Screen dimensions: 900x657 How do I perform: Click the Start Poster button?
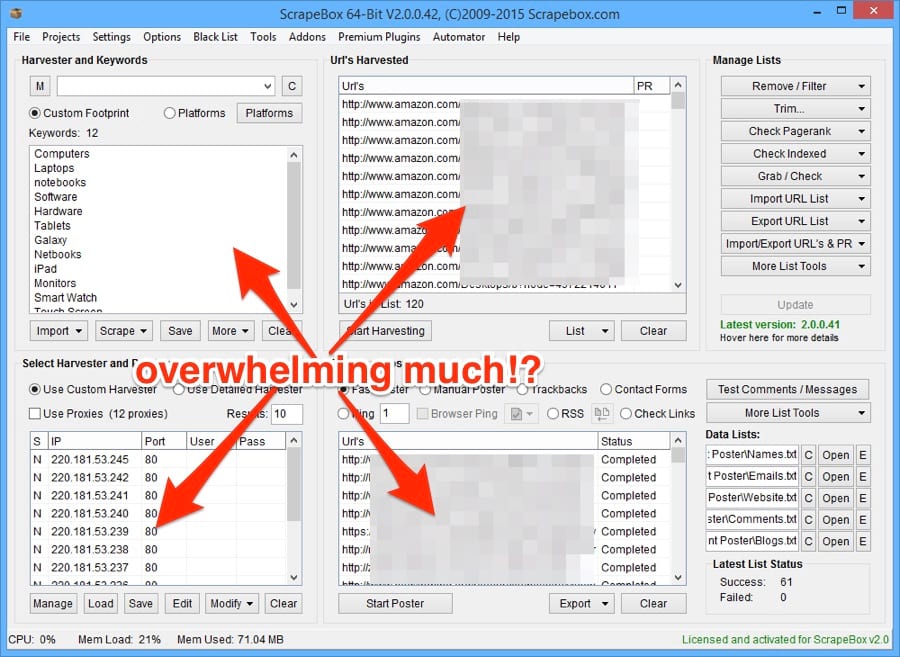click(x=395, y=604)
